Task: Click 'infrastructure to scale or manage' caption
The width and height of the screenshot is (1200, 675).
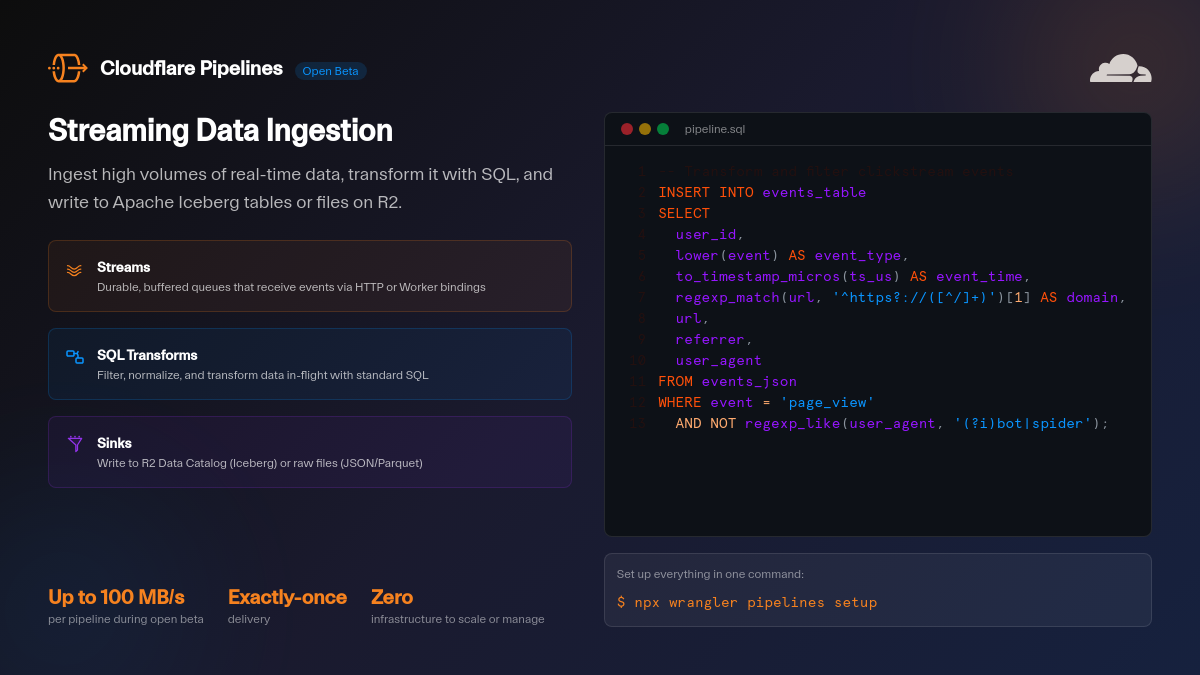Action: 458,619
